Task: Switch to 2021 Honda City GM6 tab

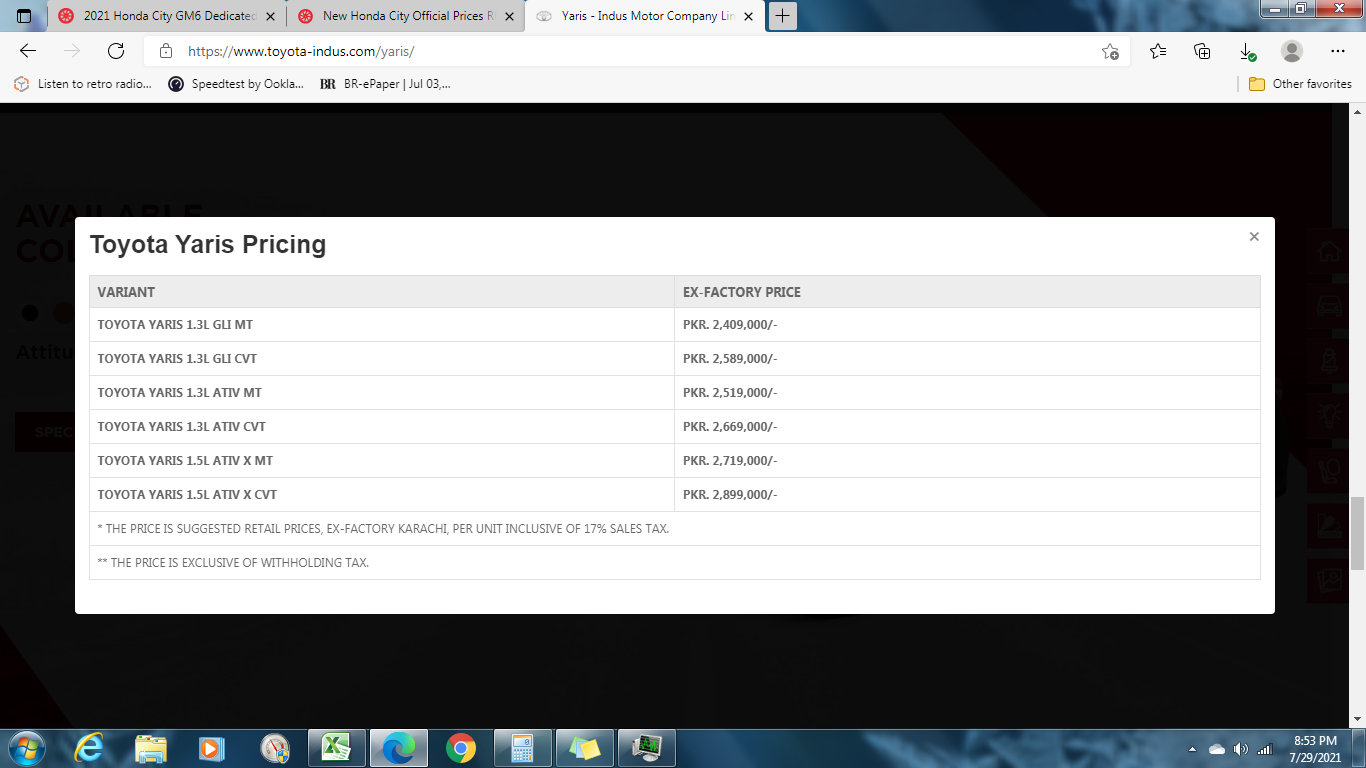Action: 166,16
